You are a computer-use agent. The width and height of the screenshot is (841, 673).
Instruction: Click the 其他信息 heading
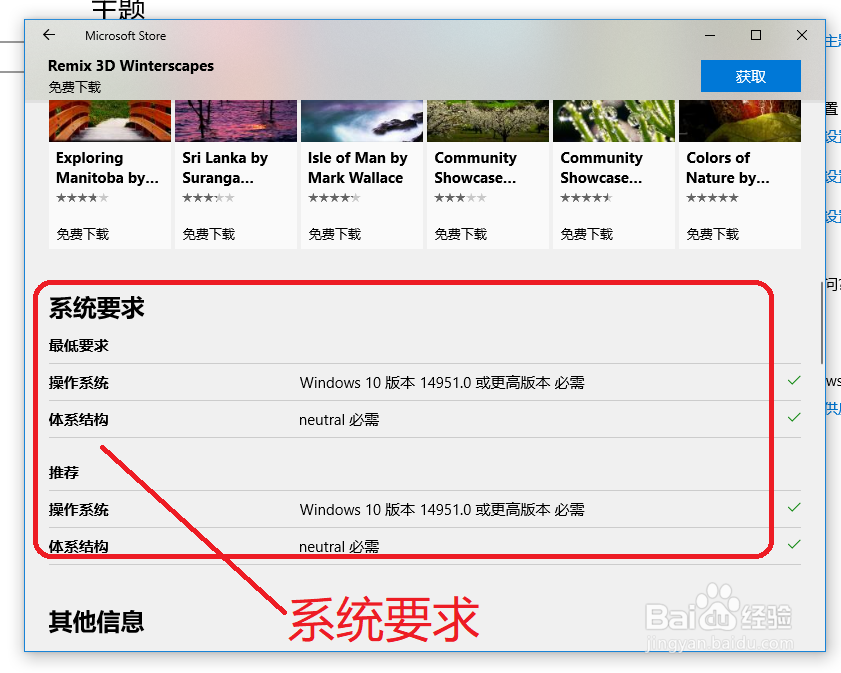point(97,622)
